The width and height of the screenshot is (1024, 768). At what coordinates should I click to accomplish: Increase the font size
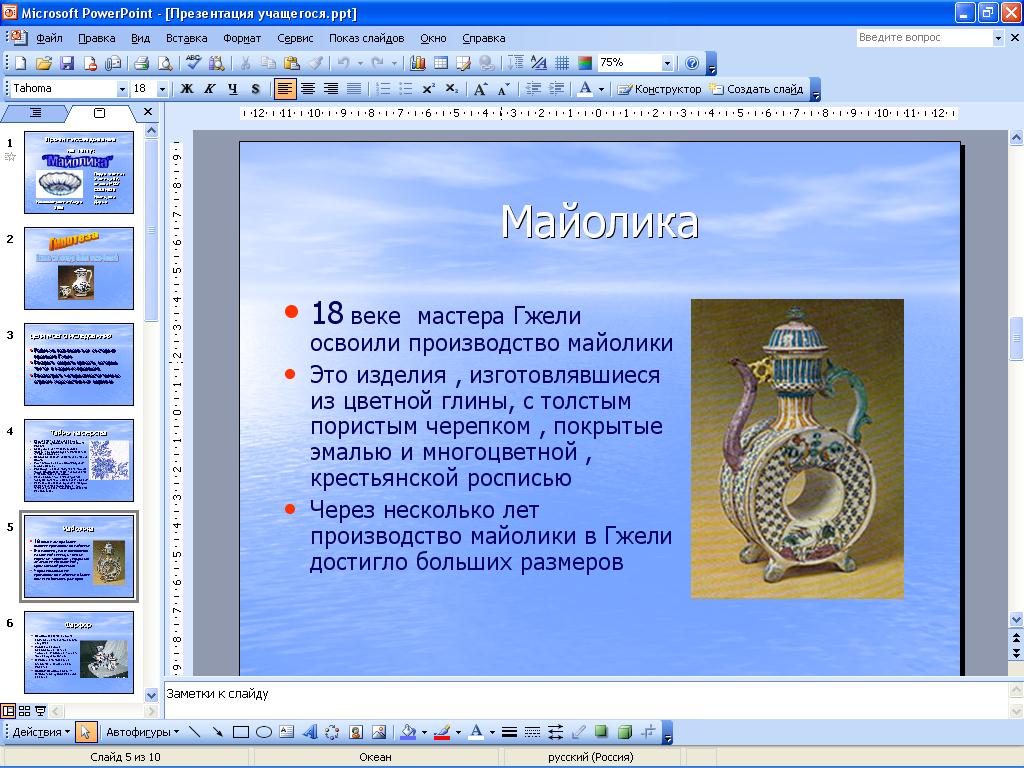tap(481, 89)
